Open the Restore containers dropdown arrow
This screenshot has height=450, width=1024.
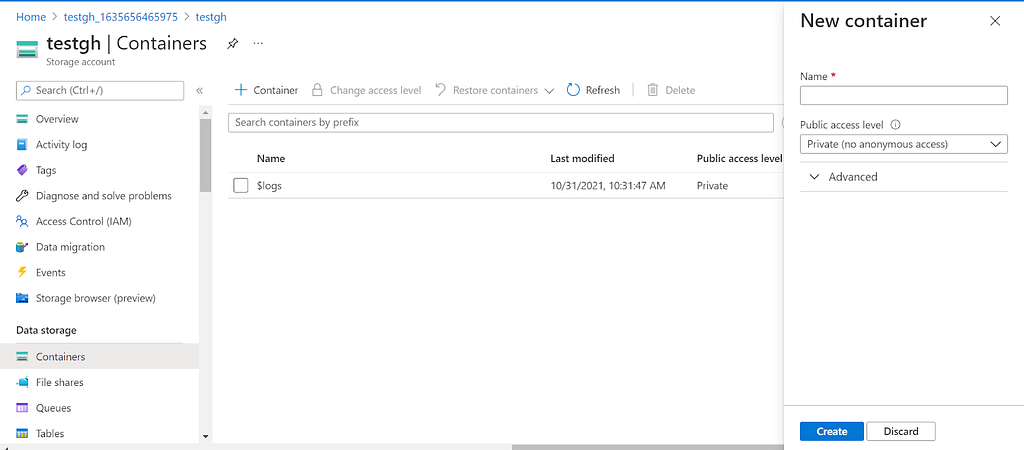point(549,91)
